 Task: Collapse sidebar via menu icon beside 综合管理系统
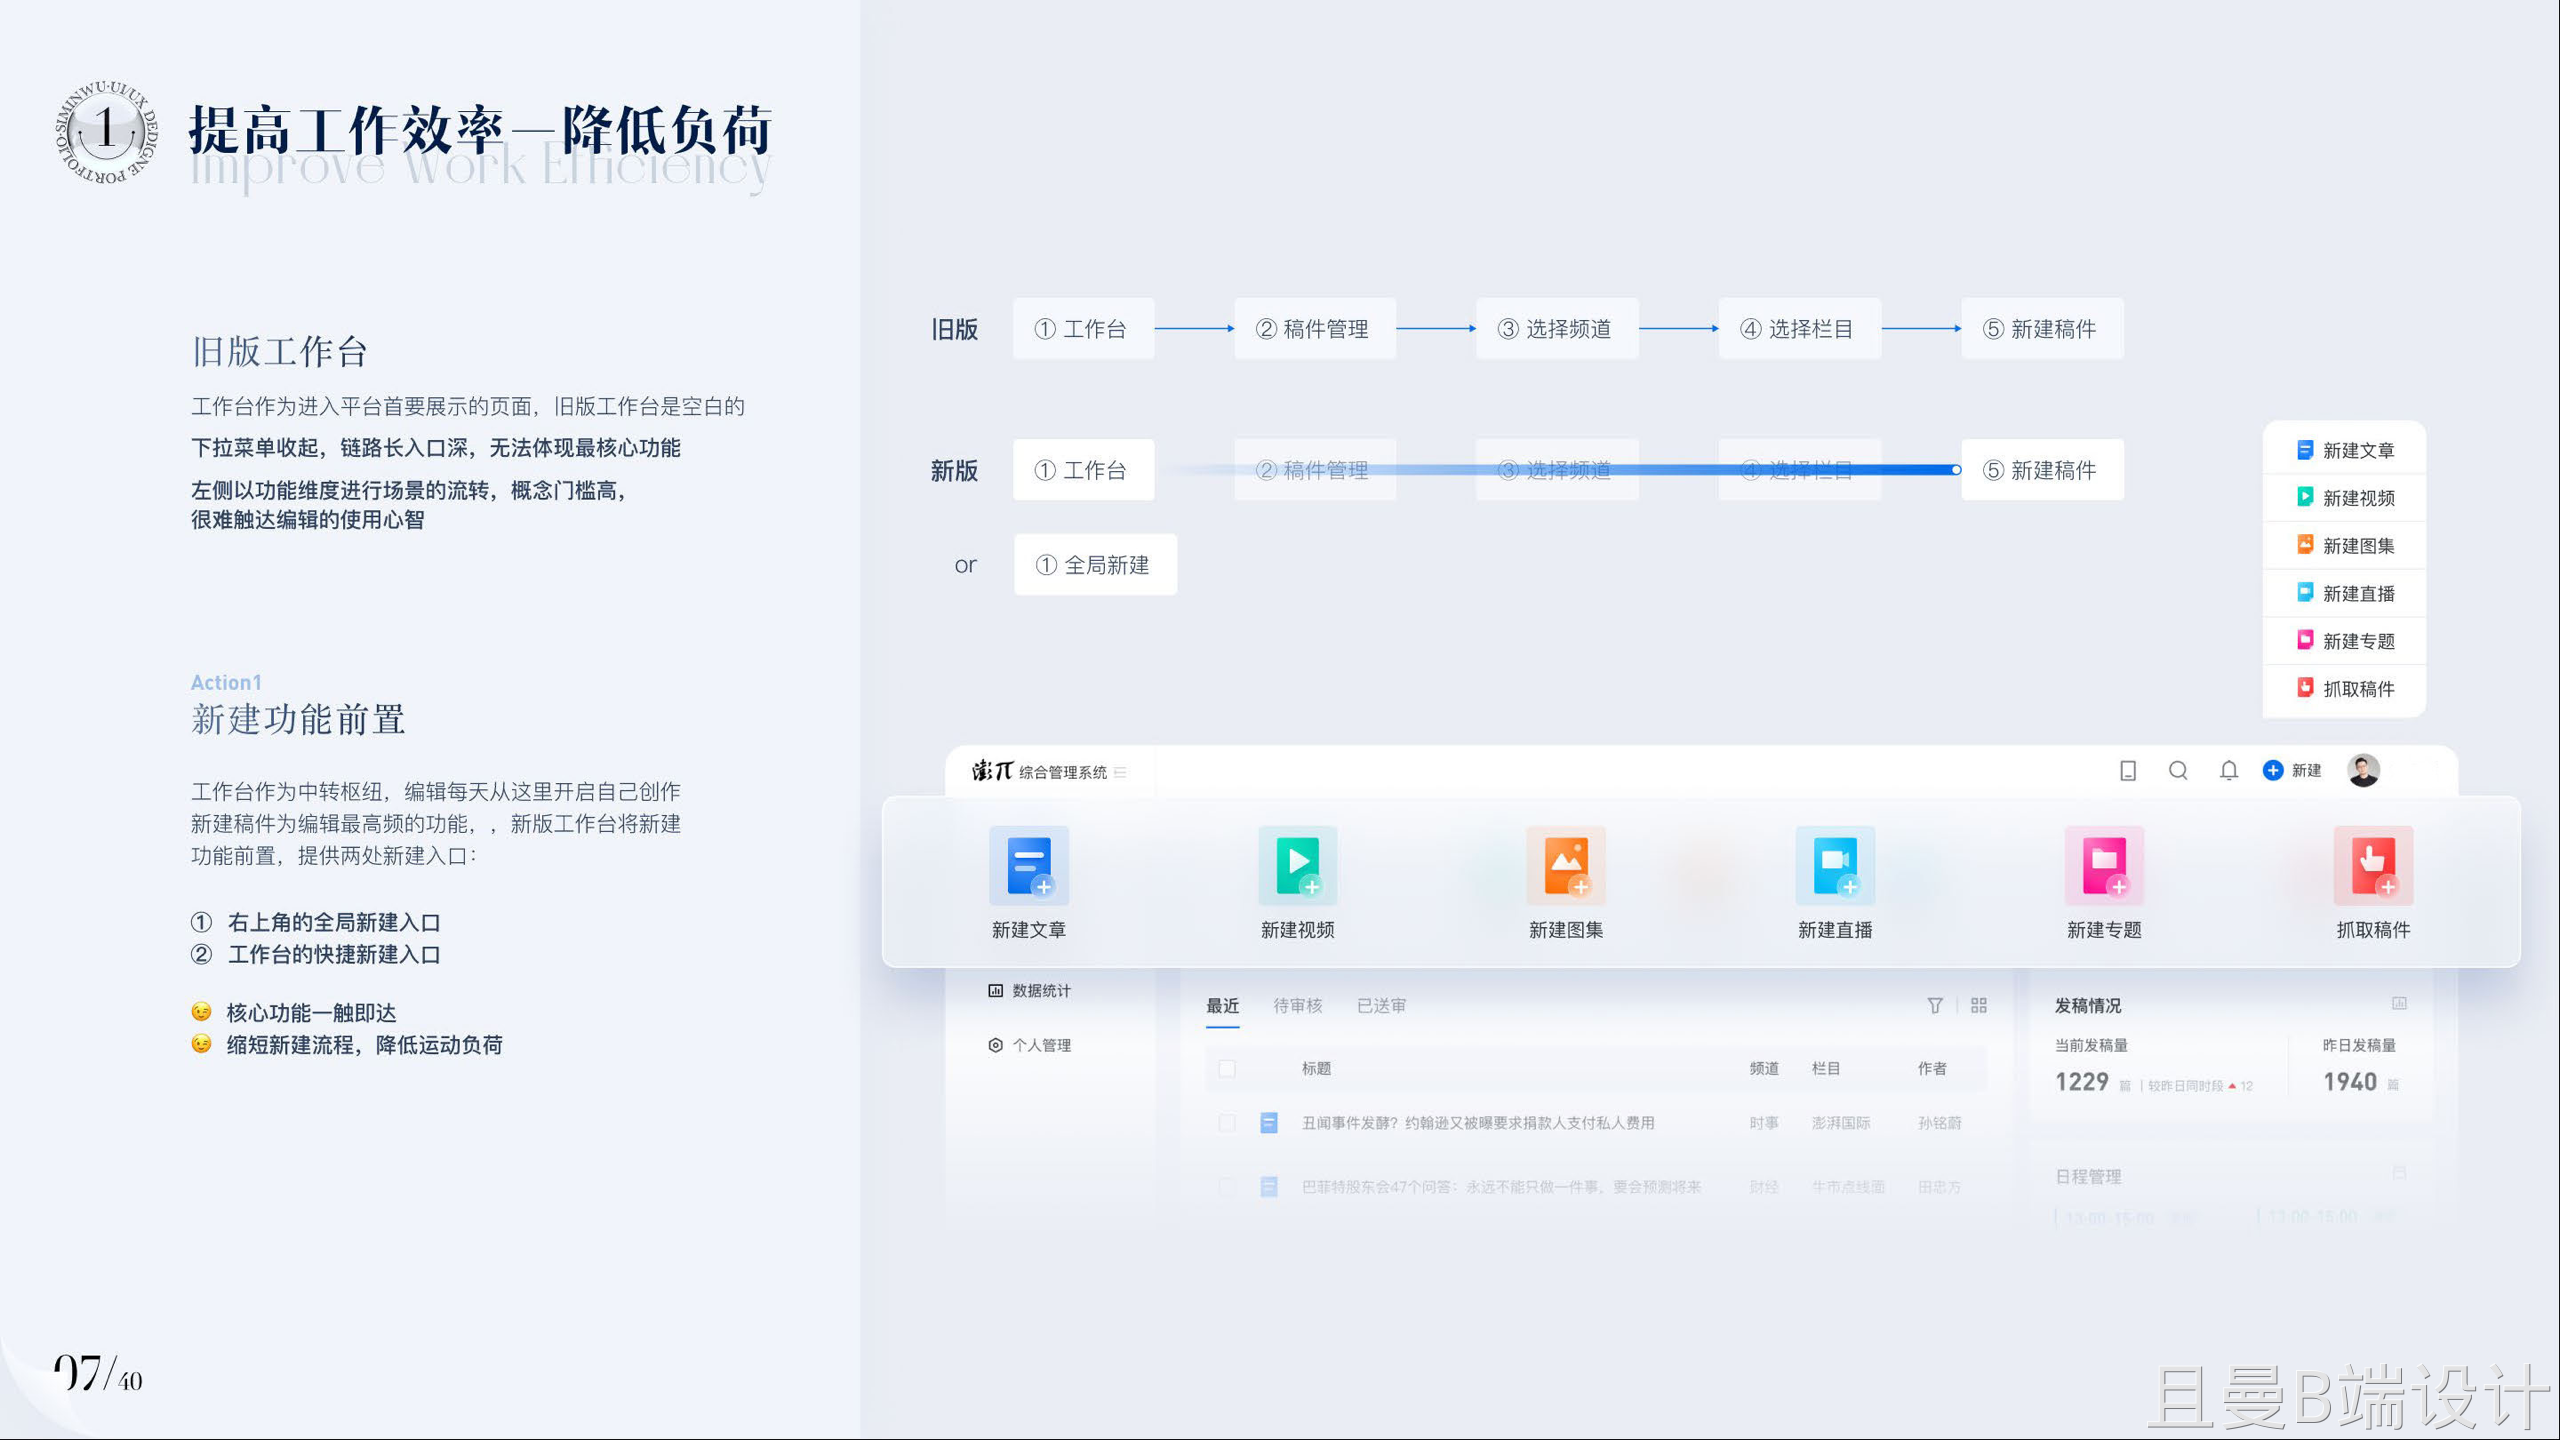coord(1120,772)
